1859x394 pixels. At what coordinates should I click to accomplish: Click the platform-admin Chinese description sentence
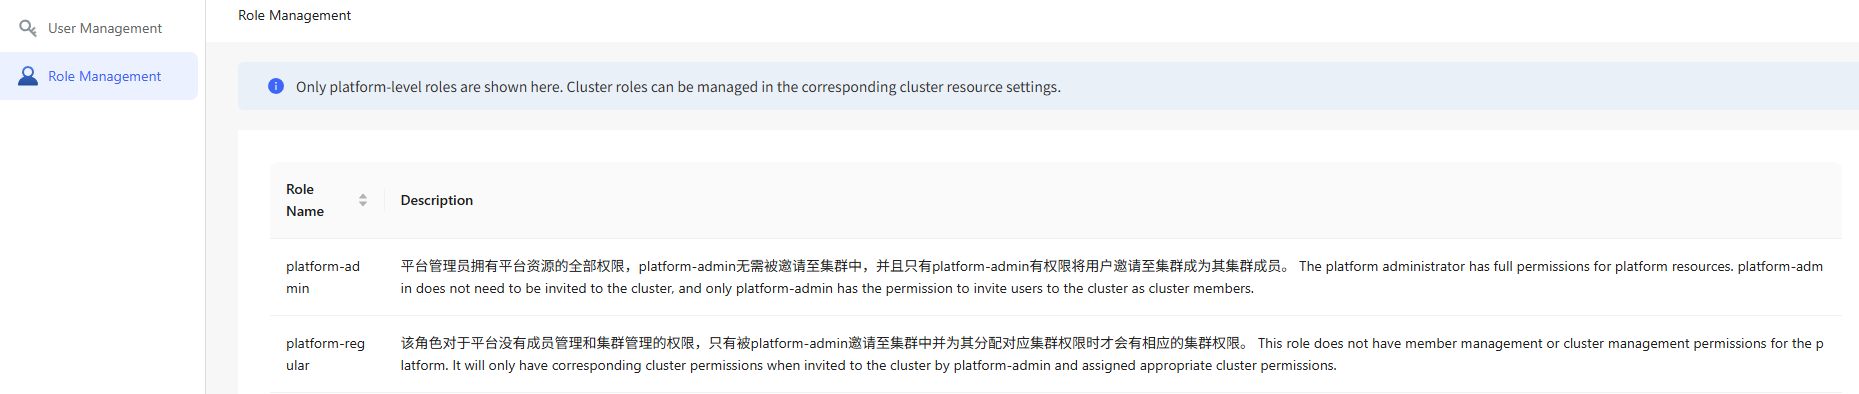tap(846, 266)
